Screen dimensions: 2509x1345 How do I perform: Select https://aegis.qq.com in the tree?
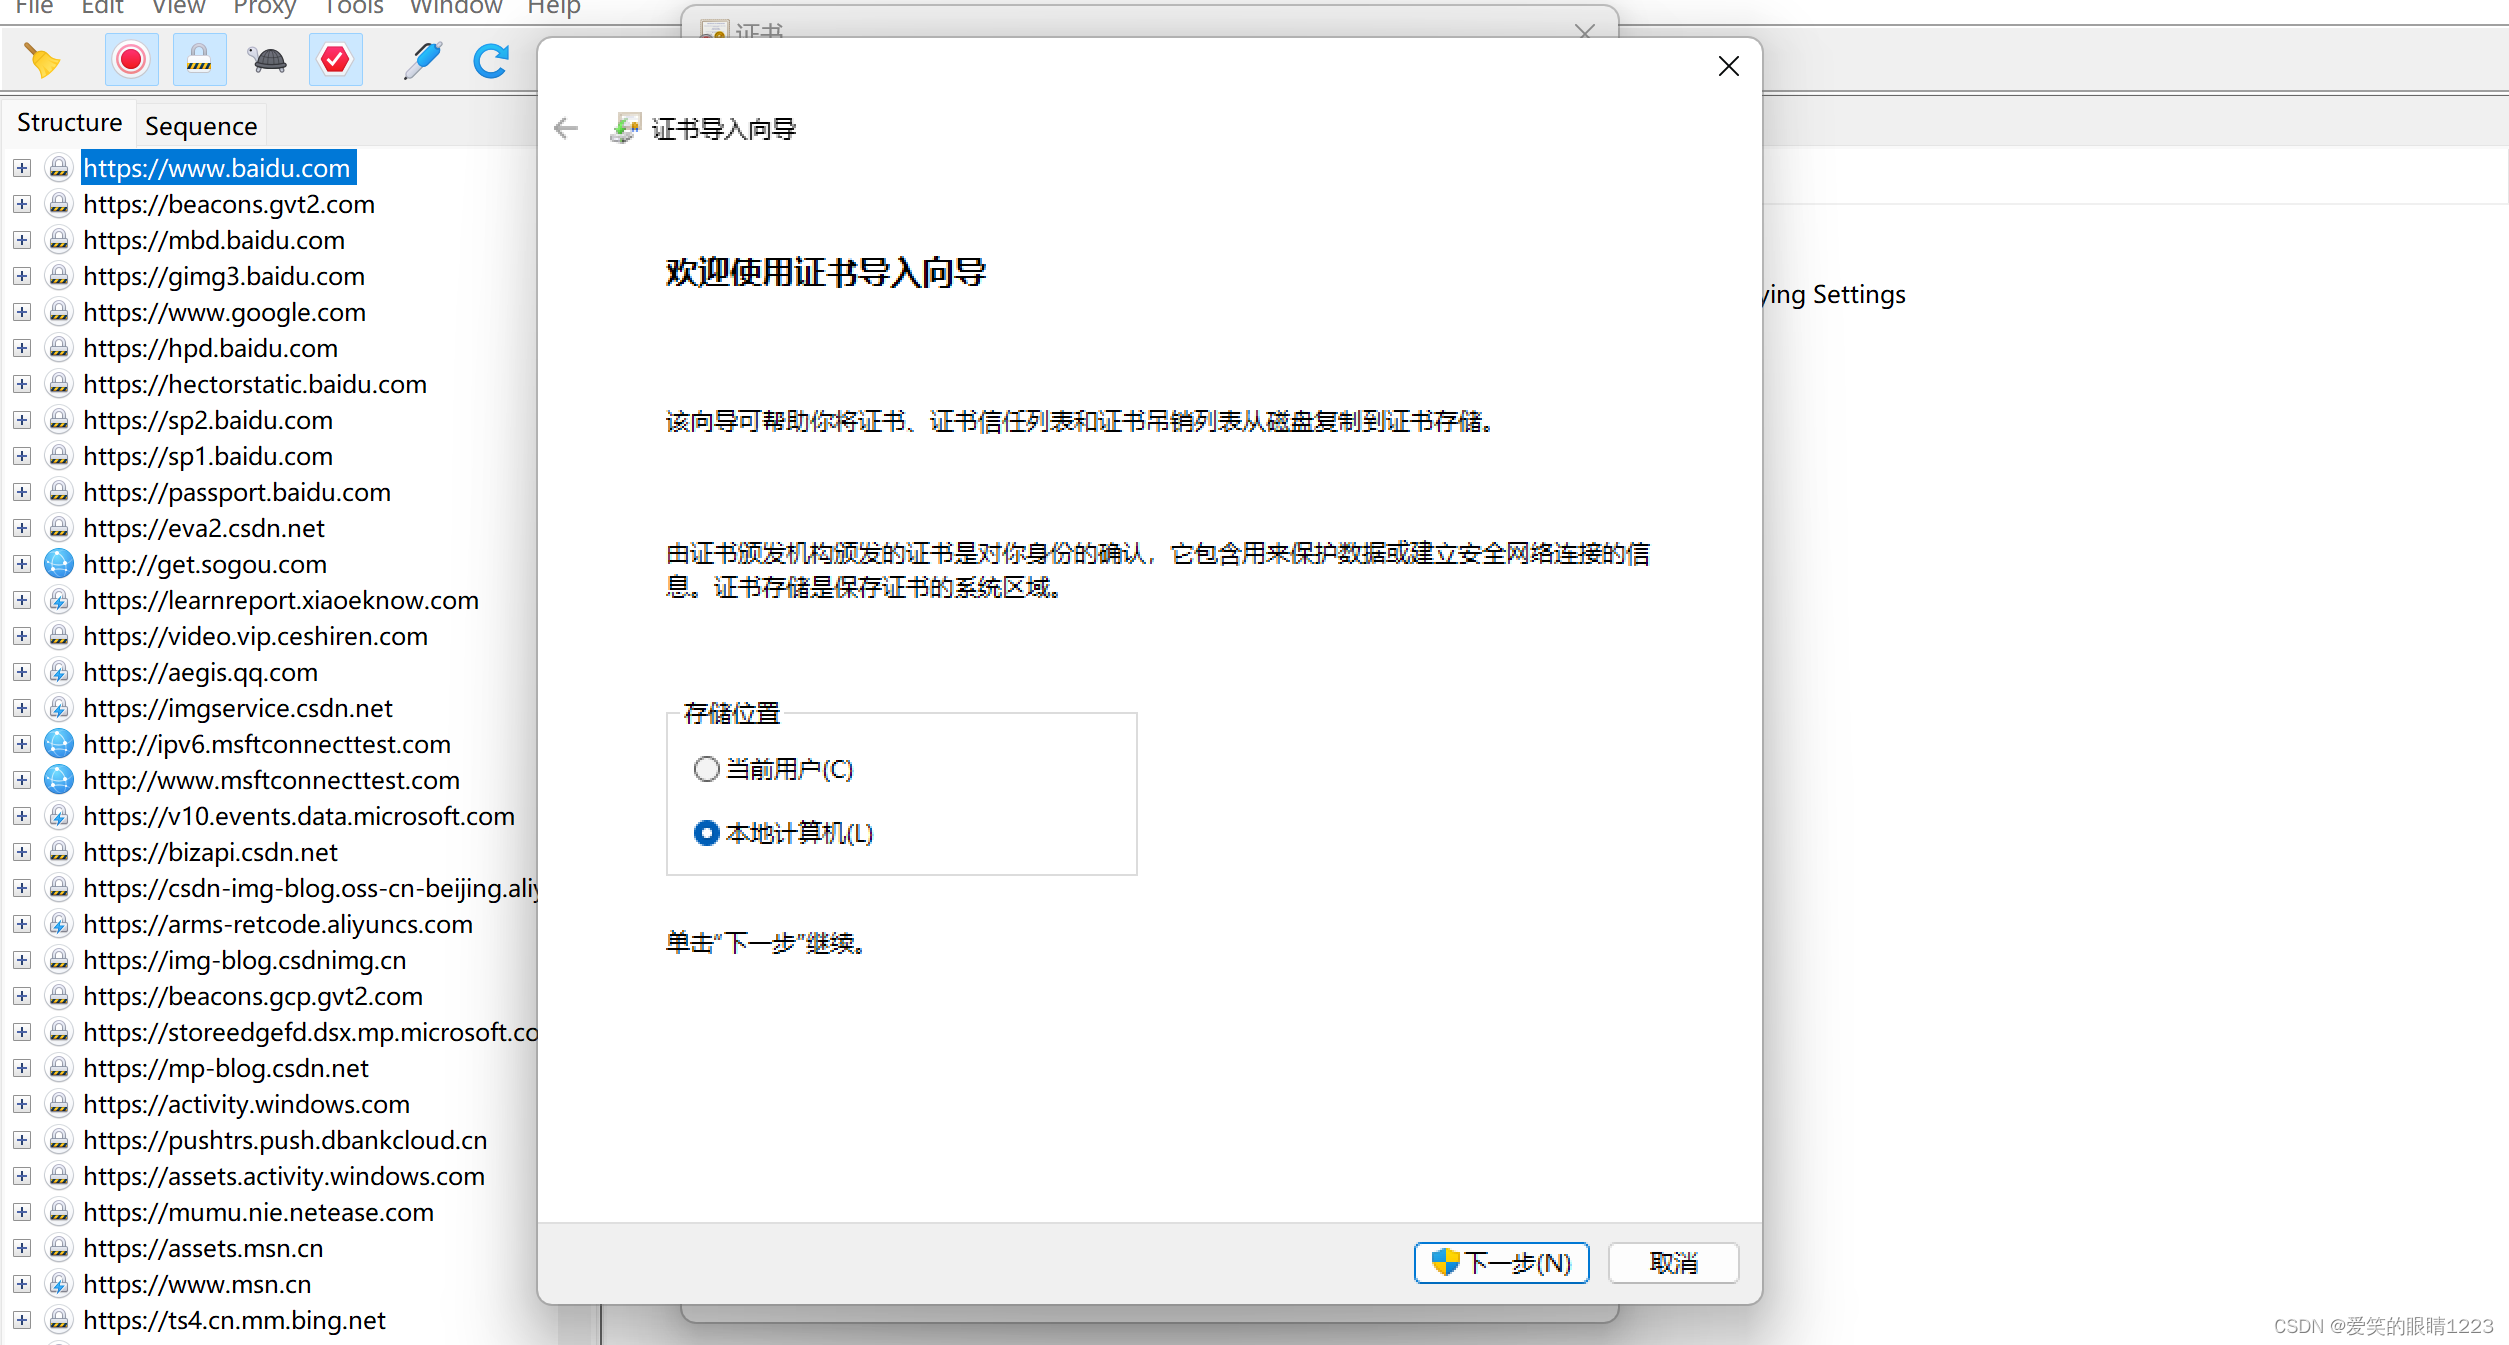pos(200,672)
